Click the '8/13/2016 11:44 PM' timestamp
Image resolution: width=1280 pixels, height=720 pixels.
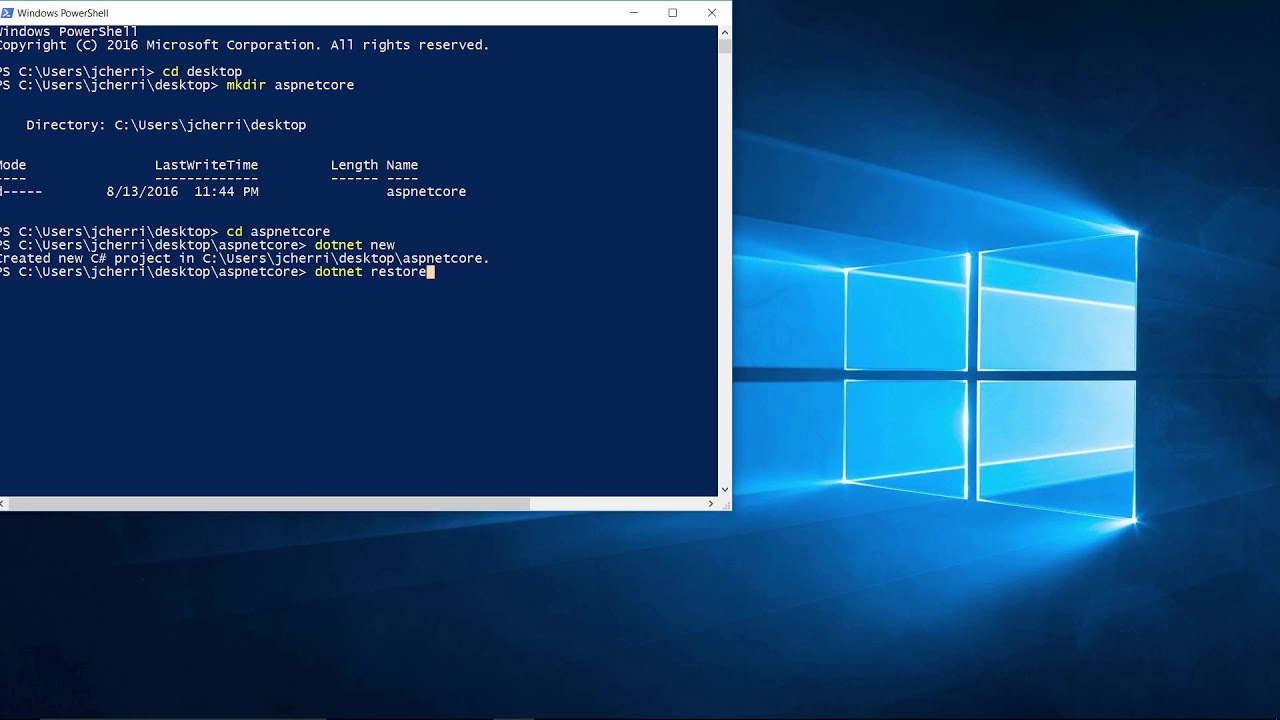[182, 191]
